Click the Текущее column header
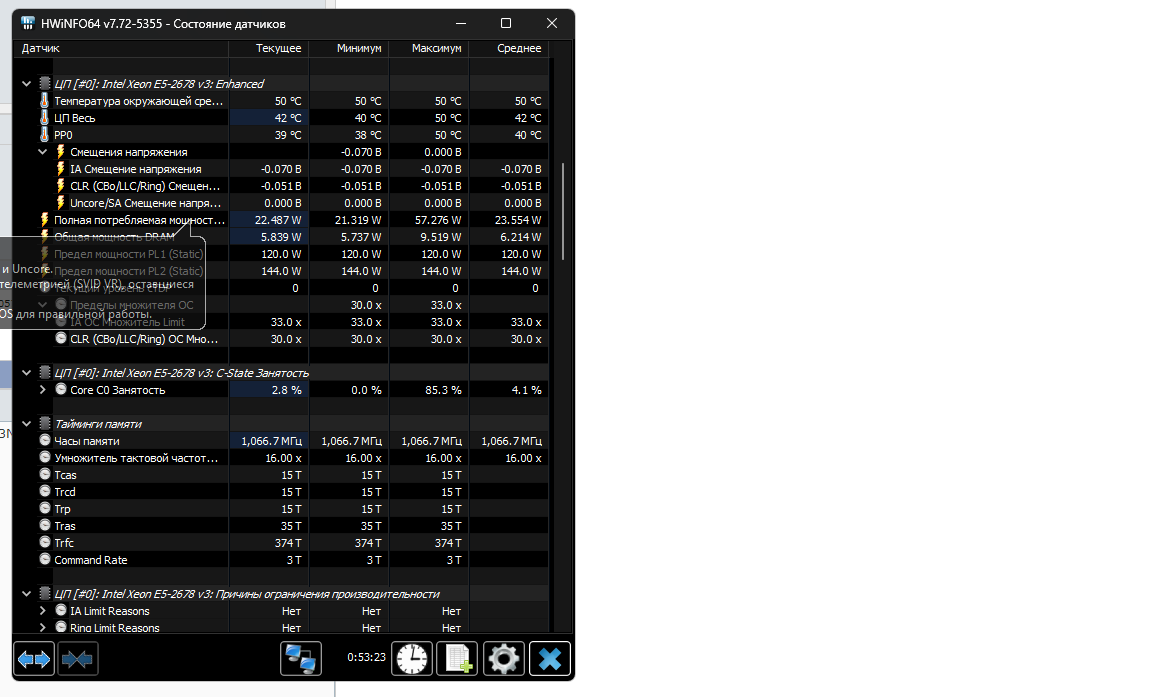The image size is (1152, 697). pos(269,48)
